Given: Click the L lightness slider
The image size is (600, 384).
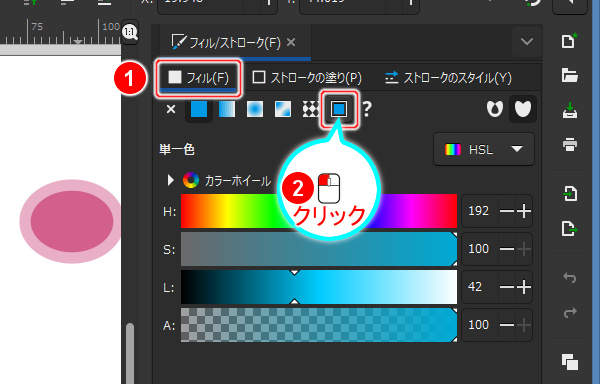Looking at the screenshot, I should pyautogui.click(x=319, y=287).
